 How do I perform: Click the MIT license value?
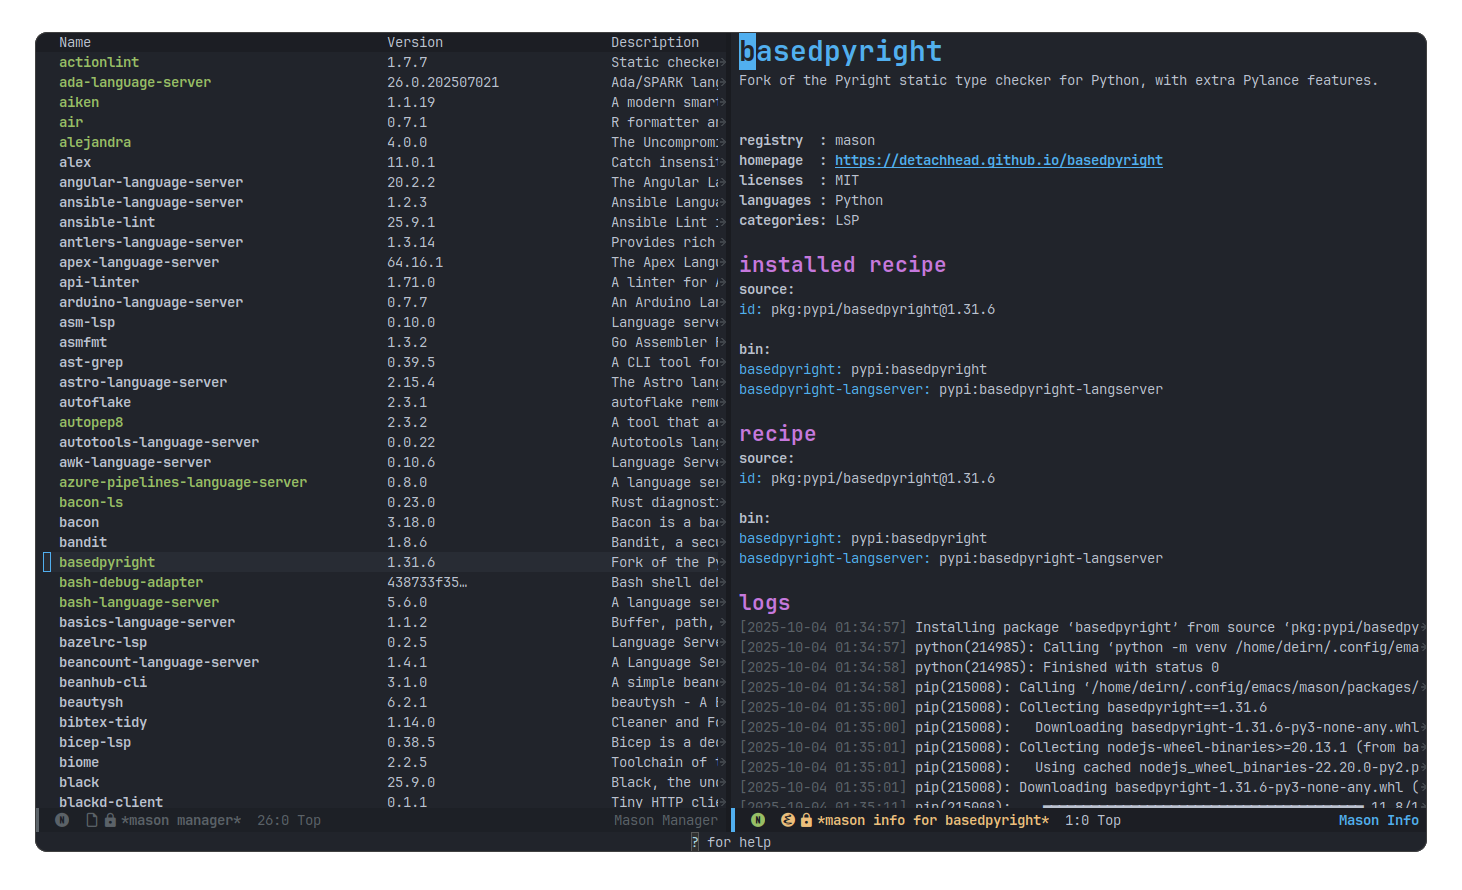coord(847,180)
